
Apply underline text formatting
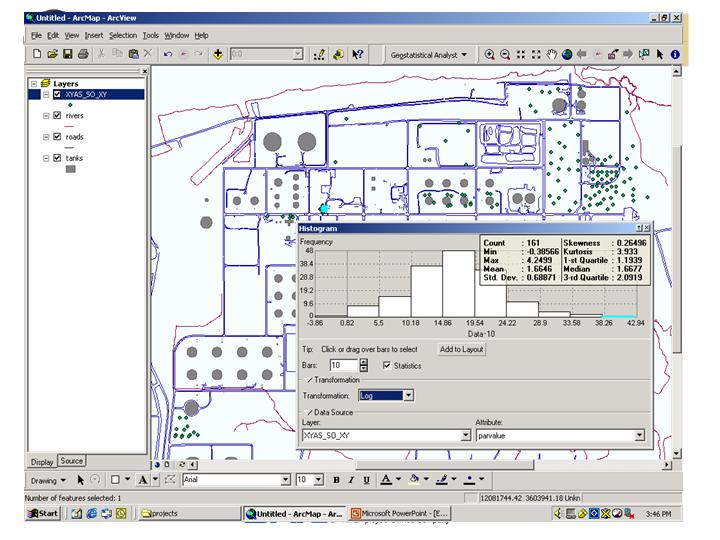click(x=366, y=480)
